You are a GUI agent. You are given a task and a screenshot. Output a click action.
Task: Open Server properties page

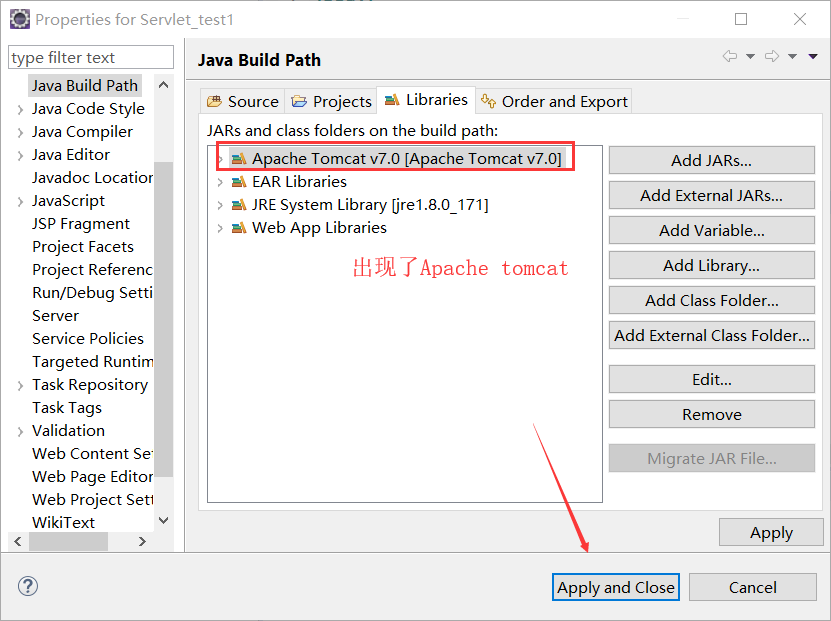[x=55, y=316]
